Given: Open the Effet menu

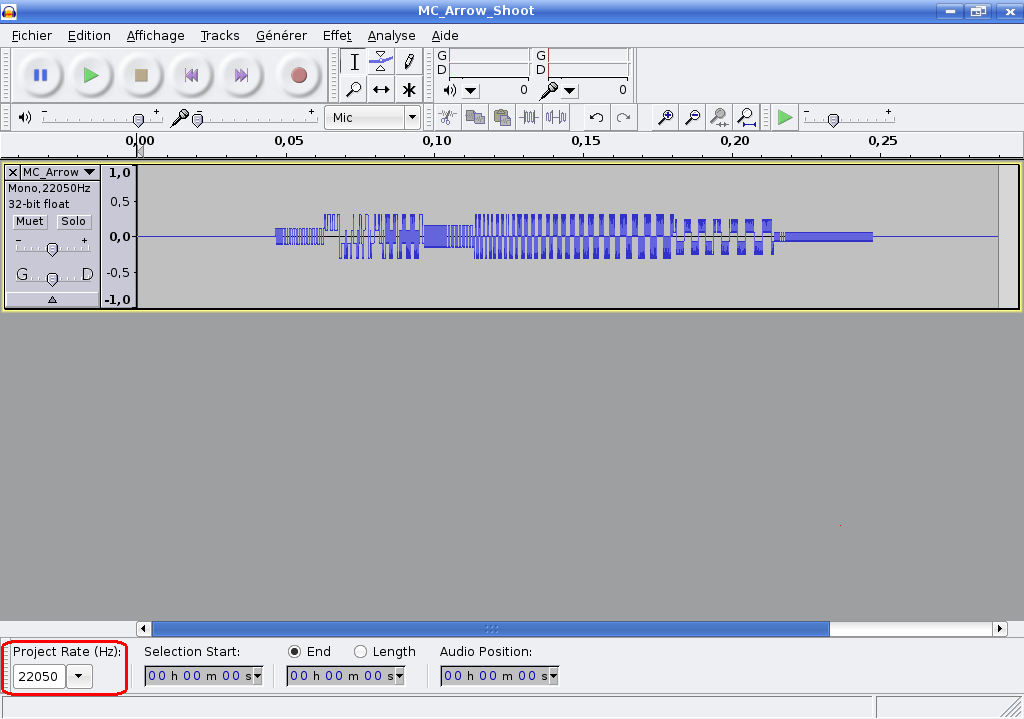Looking at the screenshot, I should point(337,35).
